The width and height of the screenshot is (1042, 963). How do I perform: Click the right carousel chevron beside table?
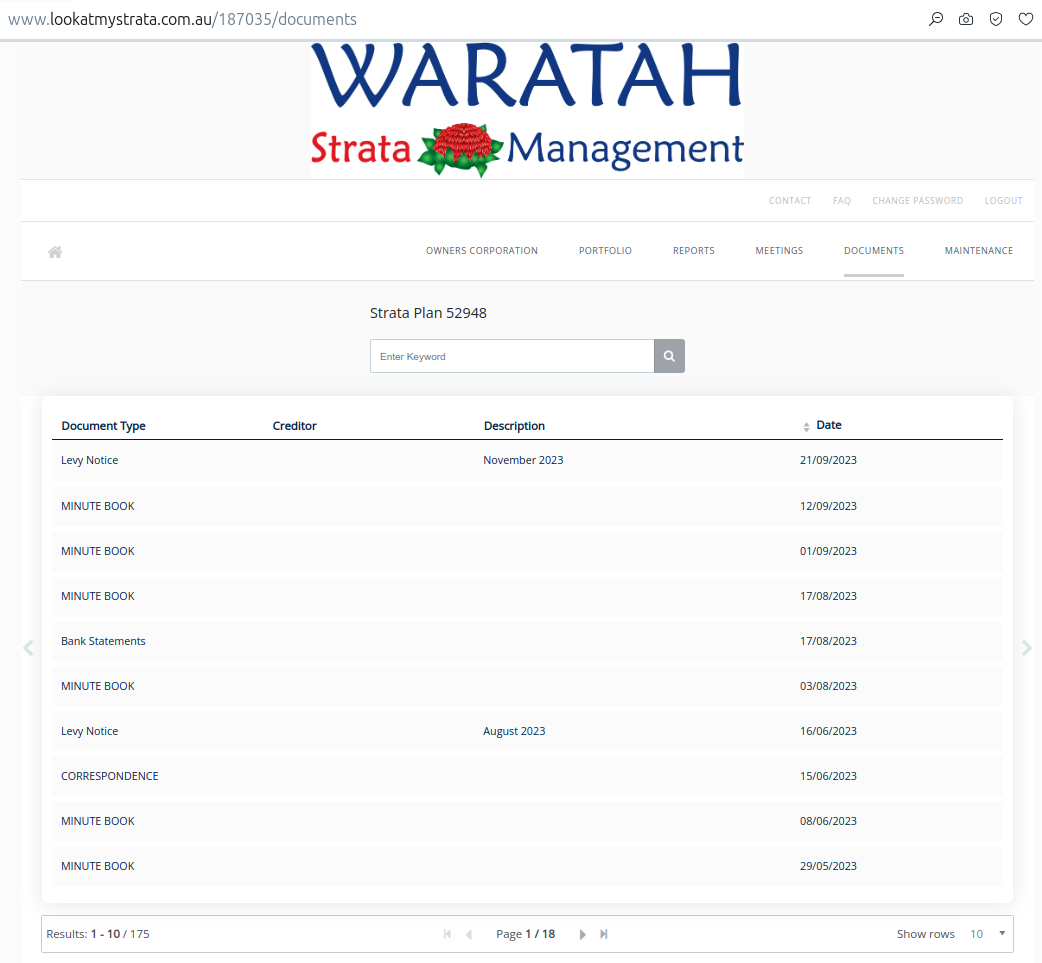pyautogui.click(x=1027, y=648)
